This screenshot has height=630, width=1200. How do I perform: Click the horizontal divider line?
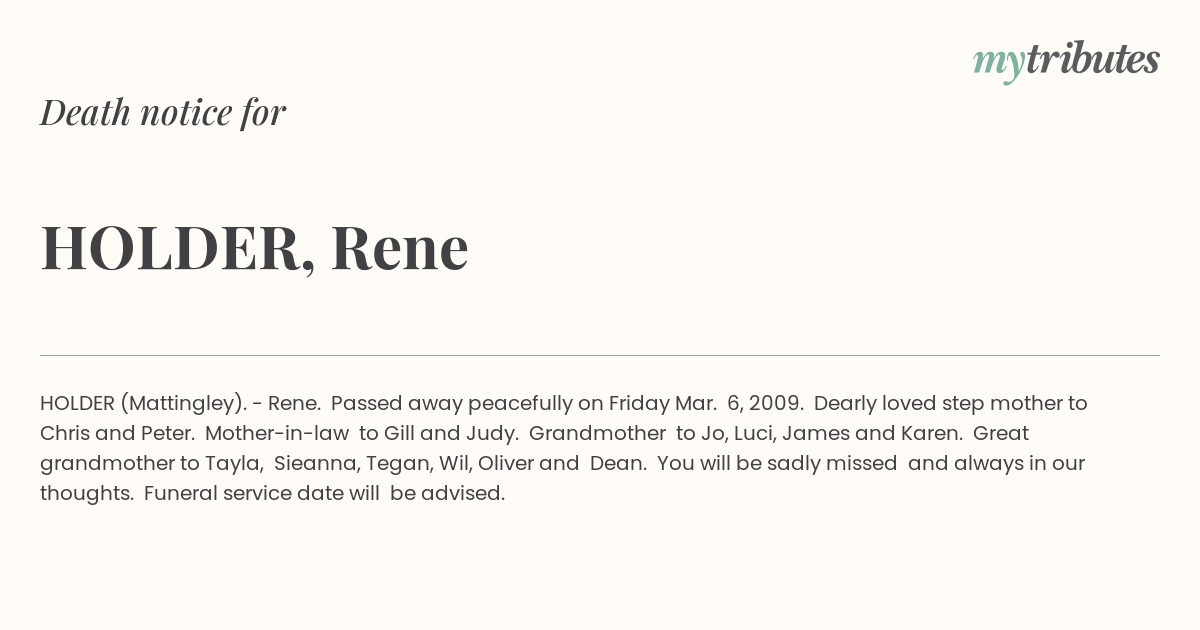600,355
